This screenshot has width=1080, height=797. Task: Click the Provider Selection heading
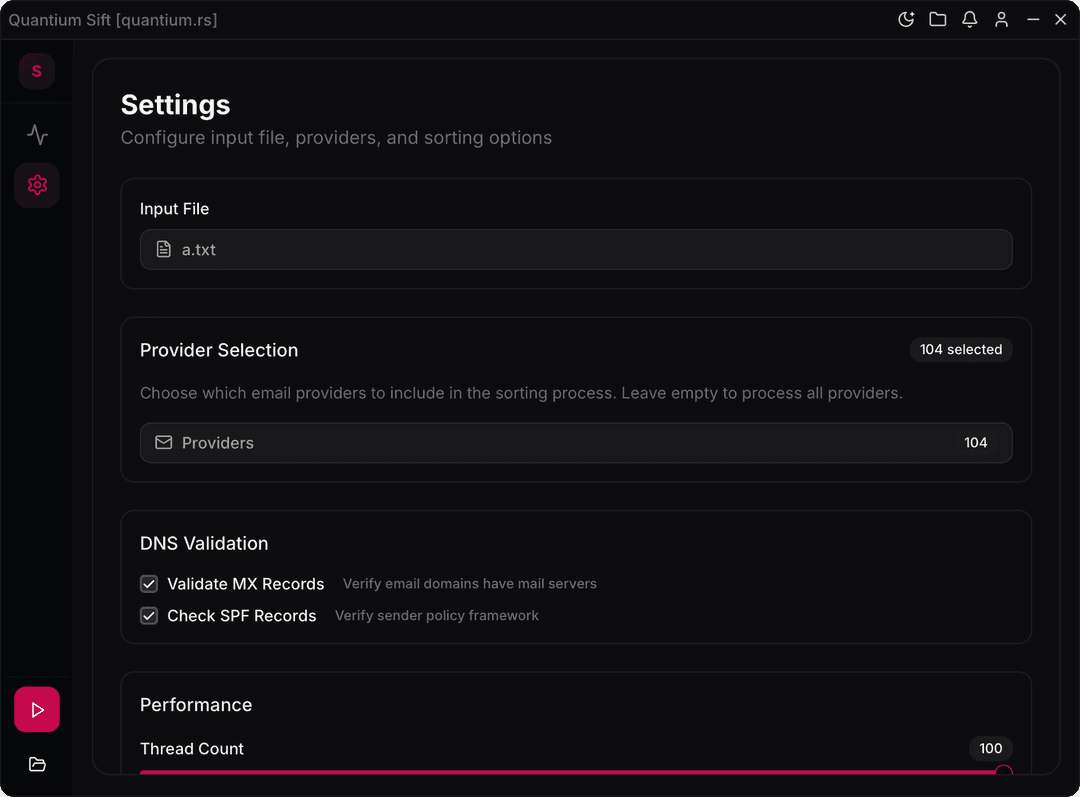point(219,350)
